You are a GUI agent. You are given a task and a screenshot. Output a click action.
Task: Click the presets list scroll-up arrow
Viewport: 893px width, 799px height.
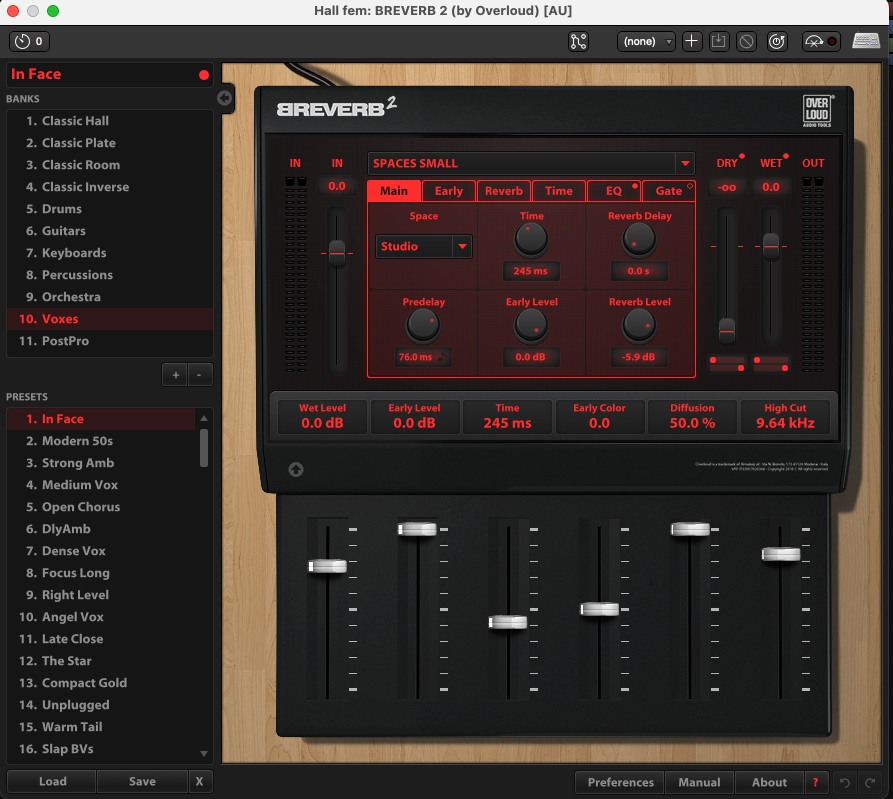click(x=204, y=419)
